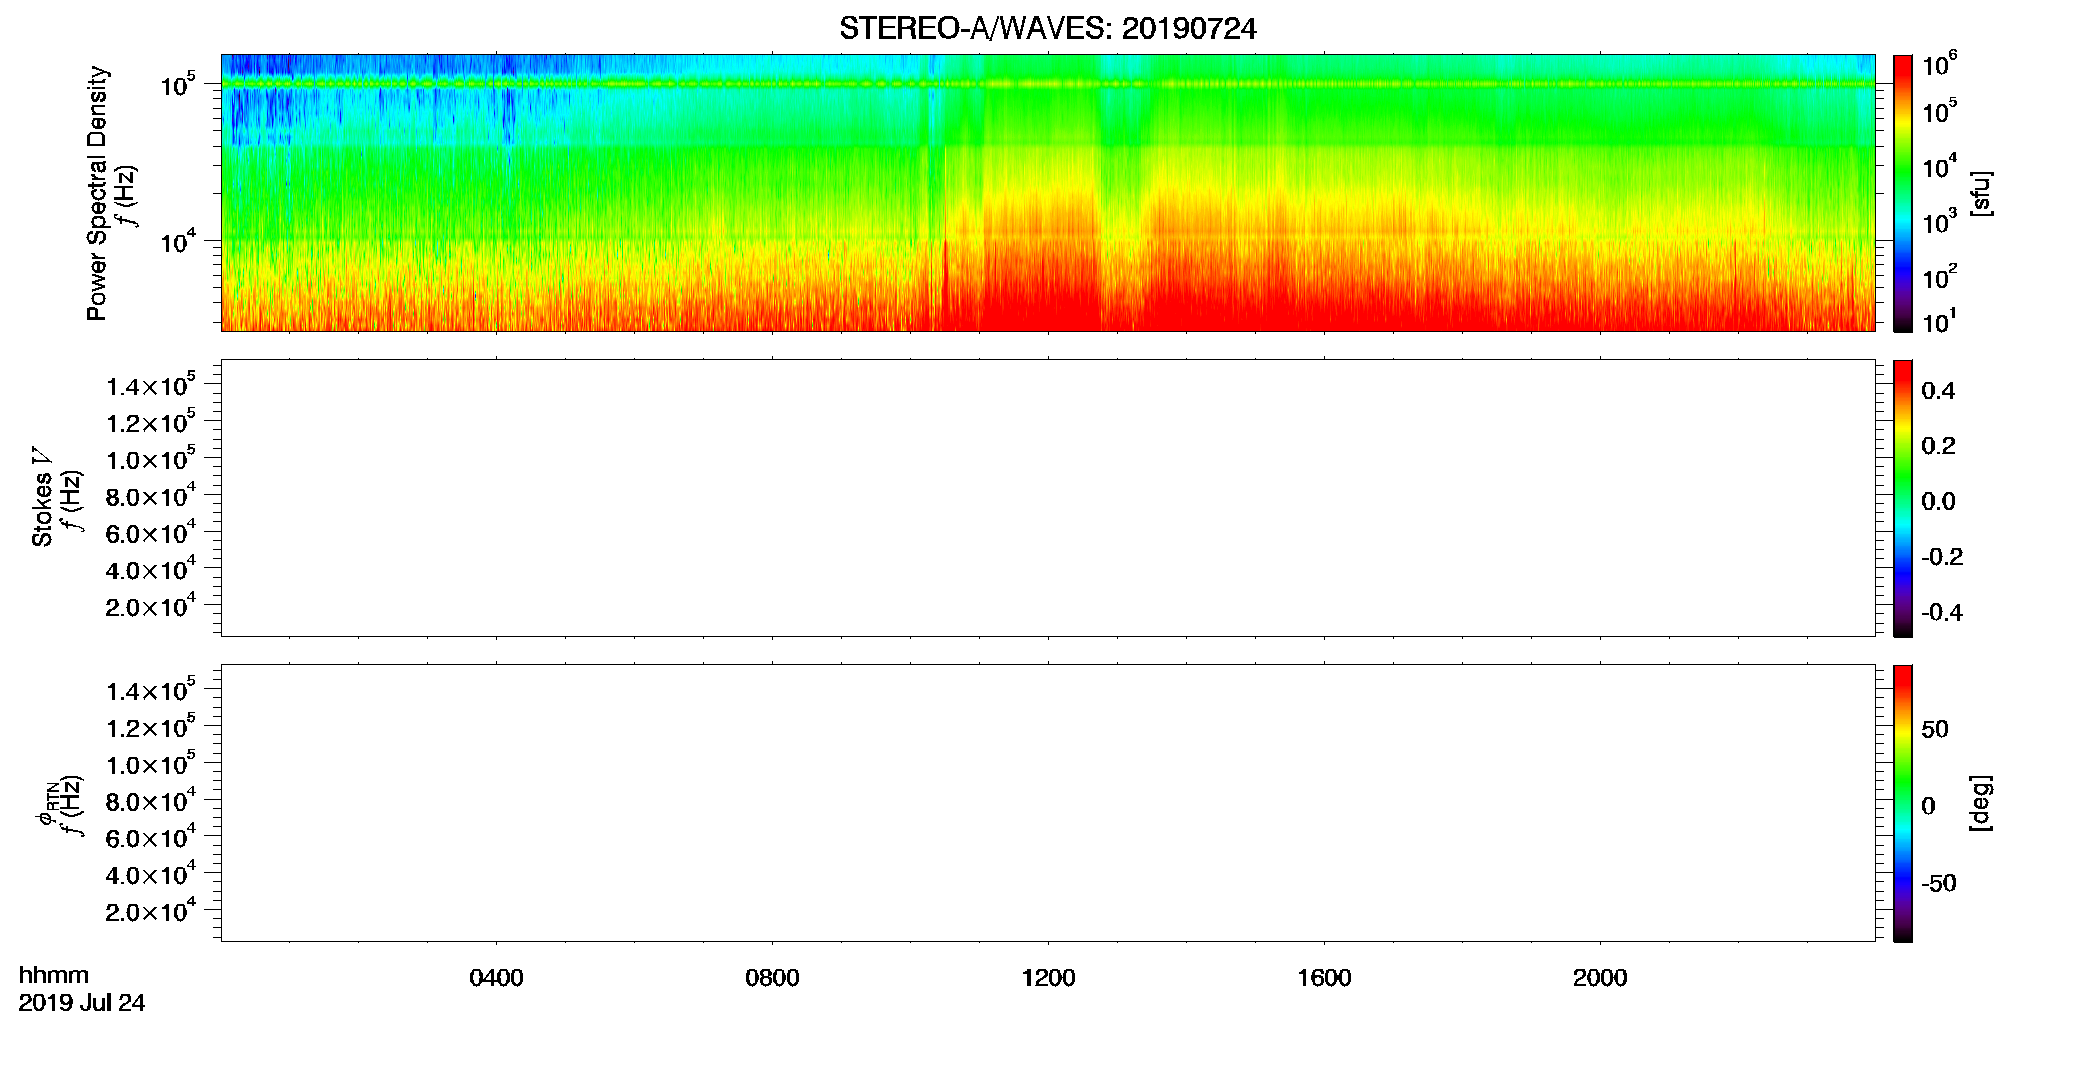
Task: Click the power spectral density color bar
Action: (x=1903, y=193)
